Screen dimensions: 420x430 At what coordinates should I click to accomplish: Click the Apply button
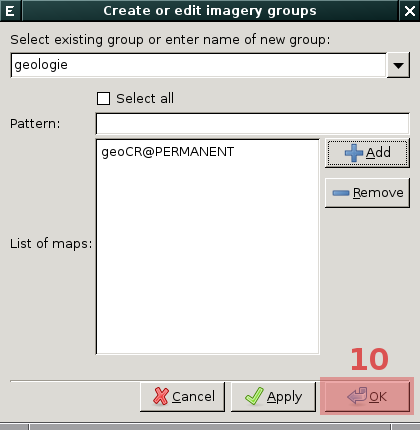(x=273, y=397)
